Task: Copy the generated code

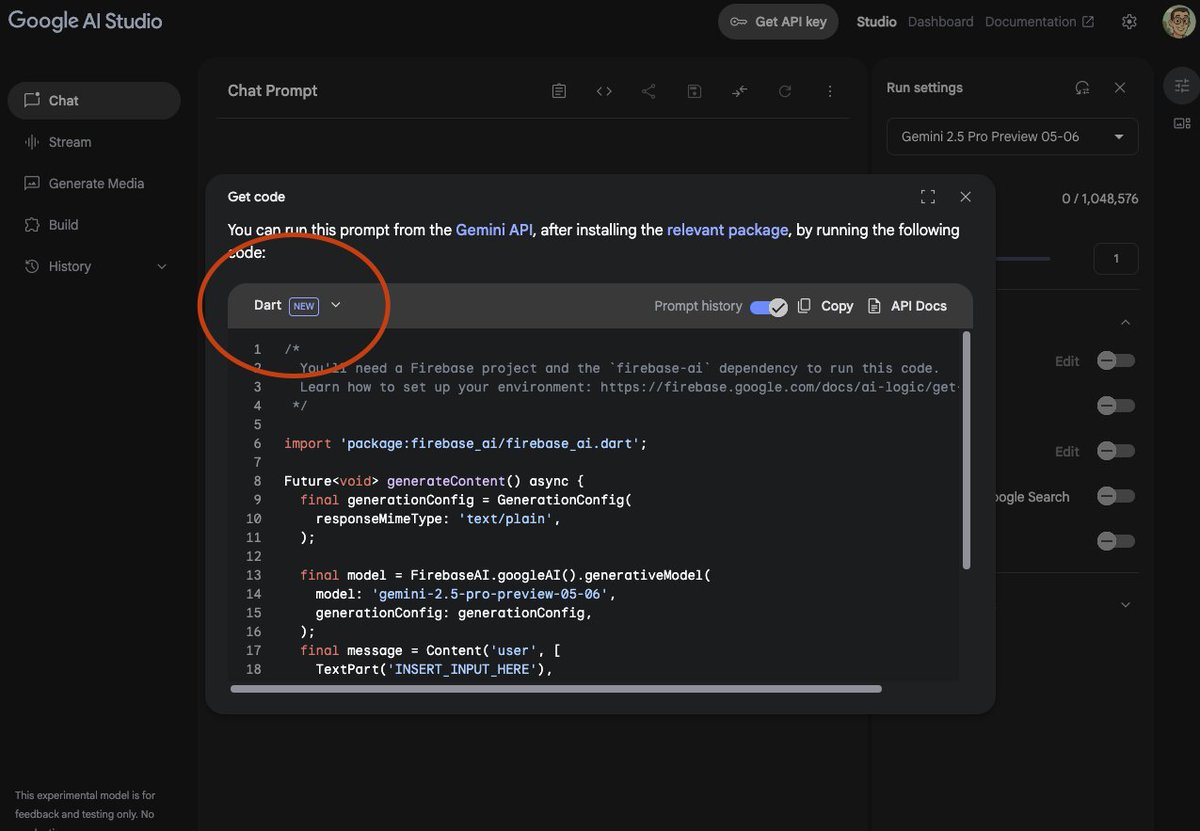Action: 826,306
